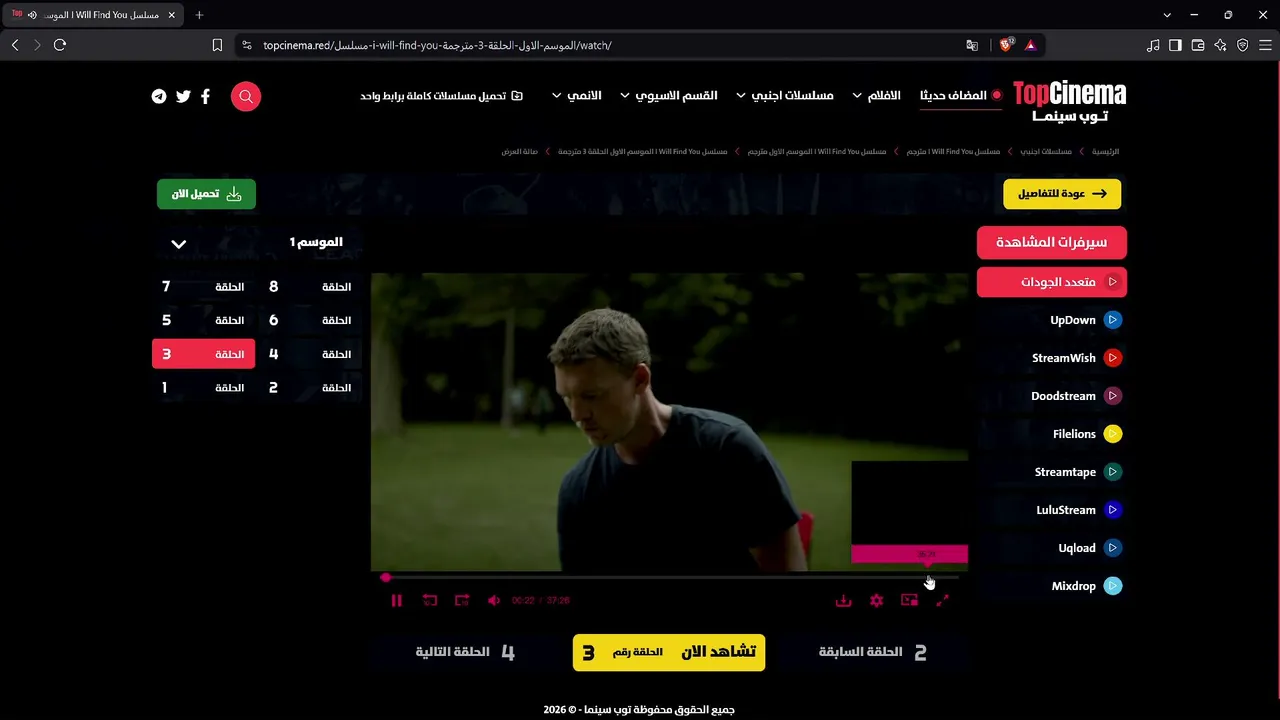Click the green تحميل الان download button
The width and height of the screenshot is (1280, 720).
(x=206, y=194)
